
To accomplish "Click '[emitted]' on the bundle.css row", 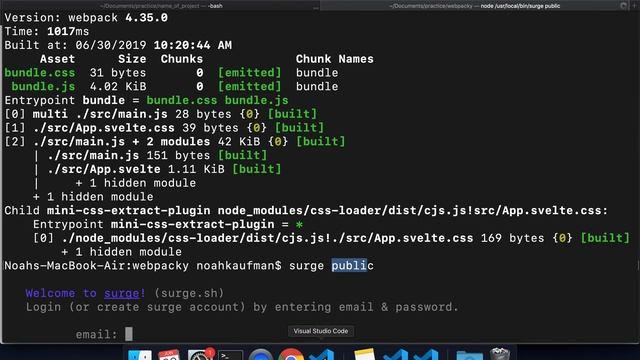I will click(x=249, y=73).
